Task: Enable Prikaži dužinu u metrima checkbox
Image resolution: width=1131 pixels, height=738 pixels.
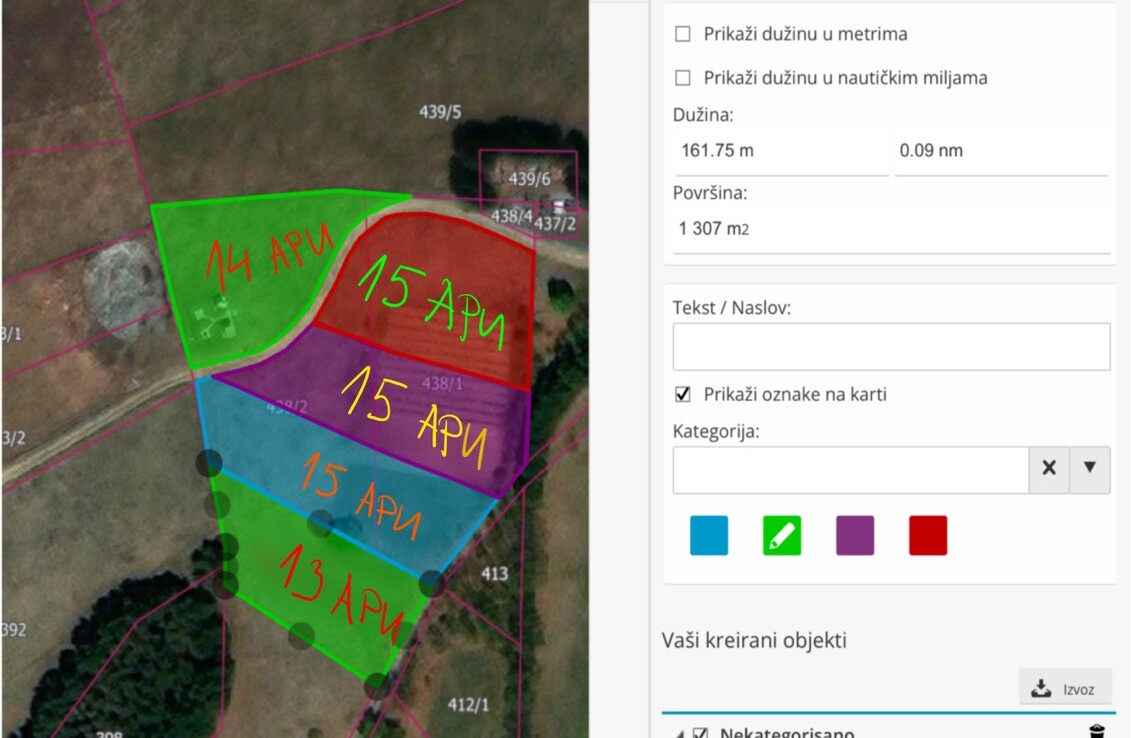Action: click(683, 34)
